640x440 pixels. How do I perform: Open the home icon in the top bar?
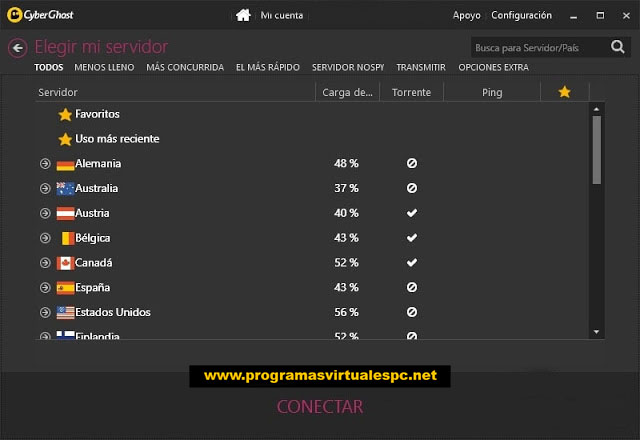click(x=243, y=16)
